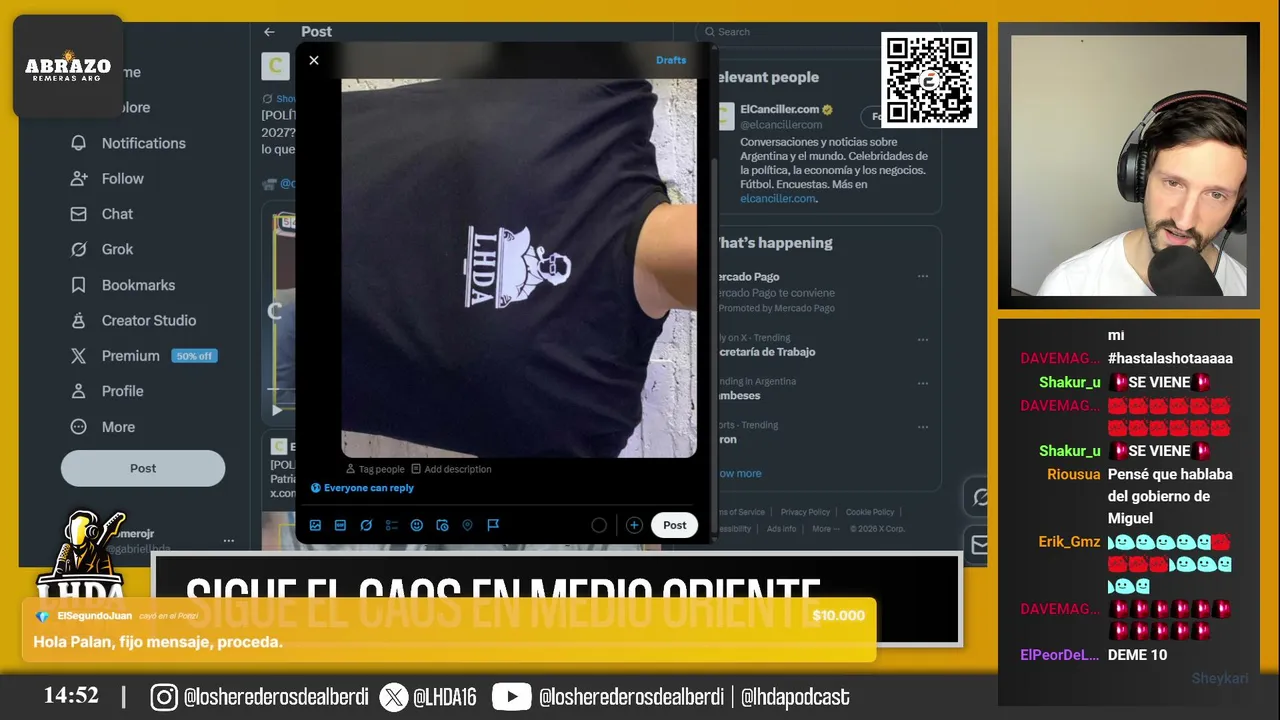This screenshot has height=720, width=1280.
Task: Click the Premium X logo icon
Action: click(x=78, y=356)
